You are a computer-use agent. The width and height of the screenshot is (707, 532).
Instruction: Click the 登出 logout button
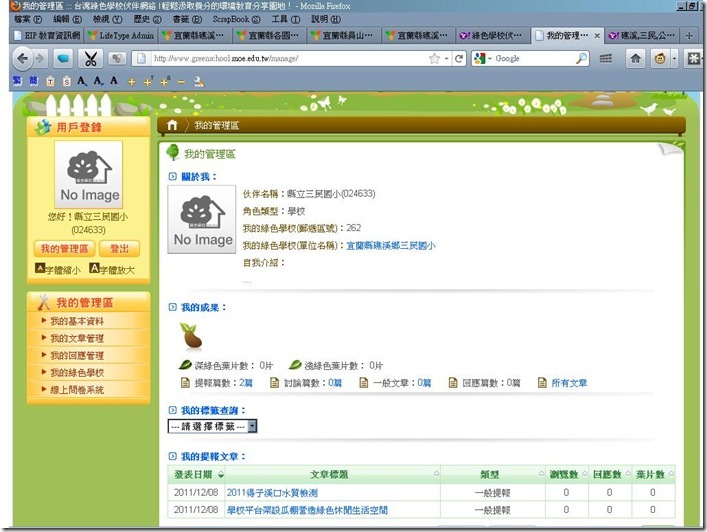coord(119,248)
